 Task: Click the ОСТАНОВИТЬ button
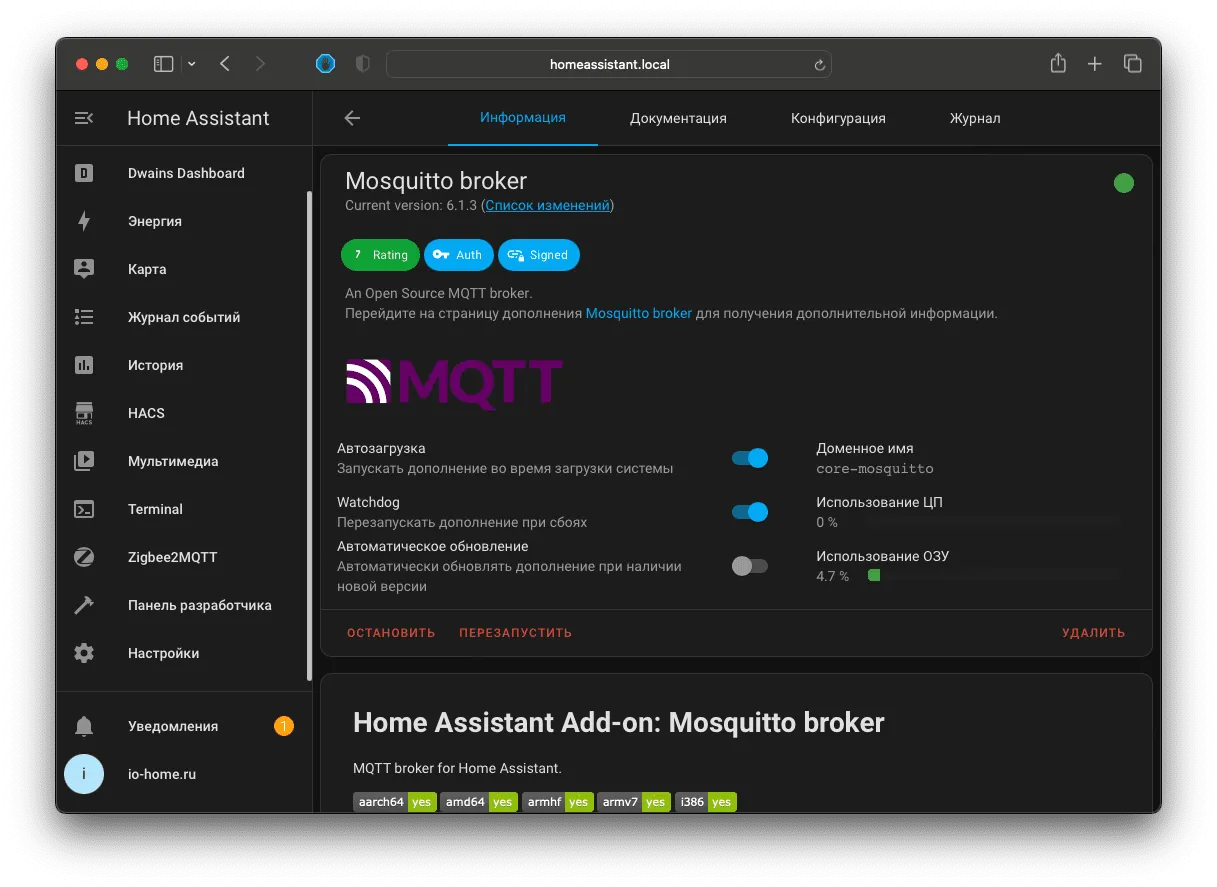tap(391, 633)
